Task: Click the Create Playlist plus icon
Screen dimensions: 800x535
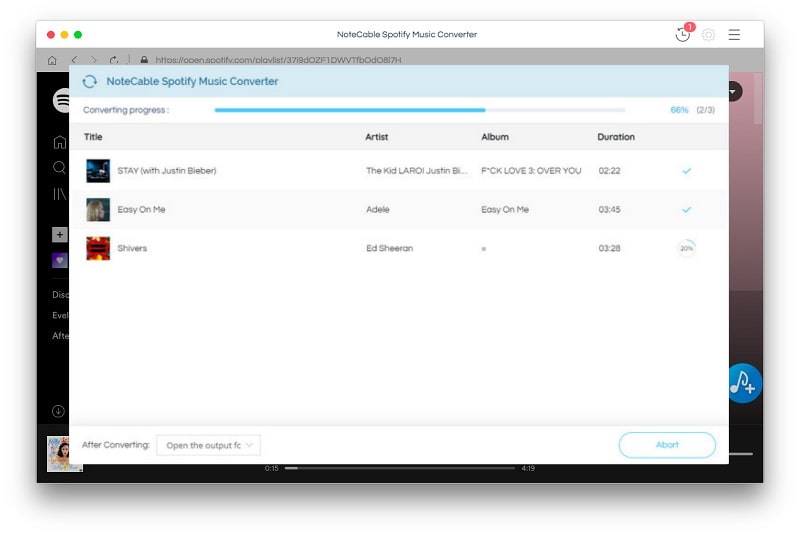Action: tap(60, 235)
